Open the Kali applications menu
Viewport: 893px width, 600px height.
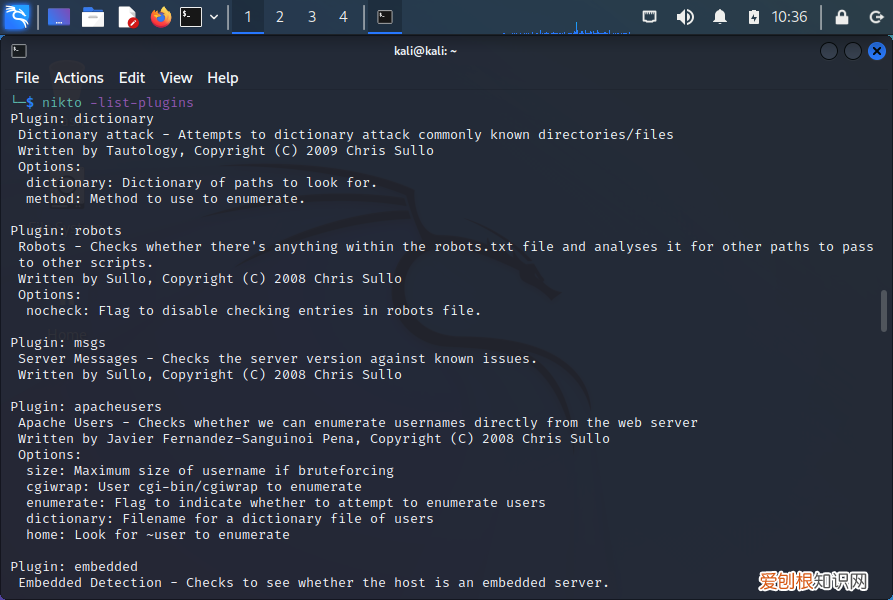coord(17,17)
